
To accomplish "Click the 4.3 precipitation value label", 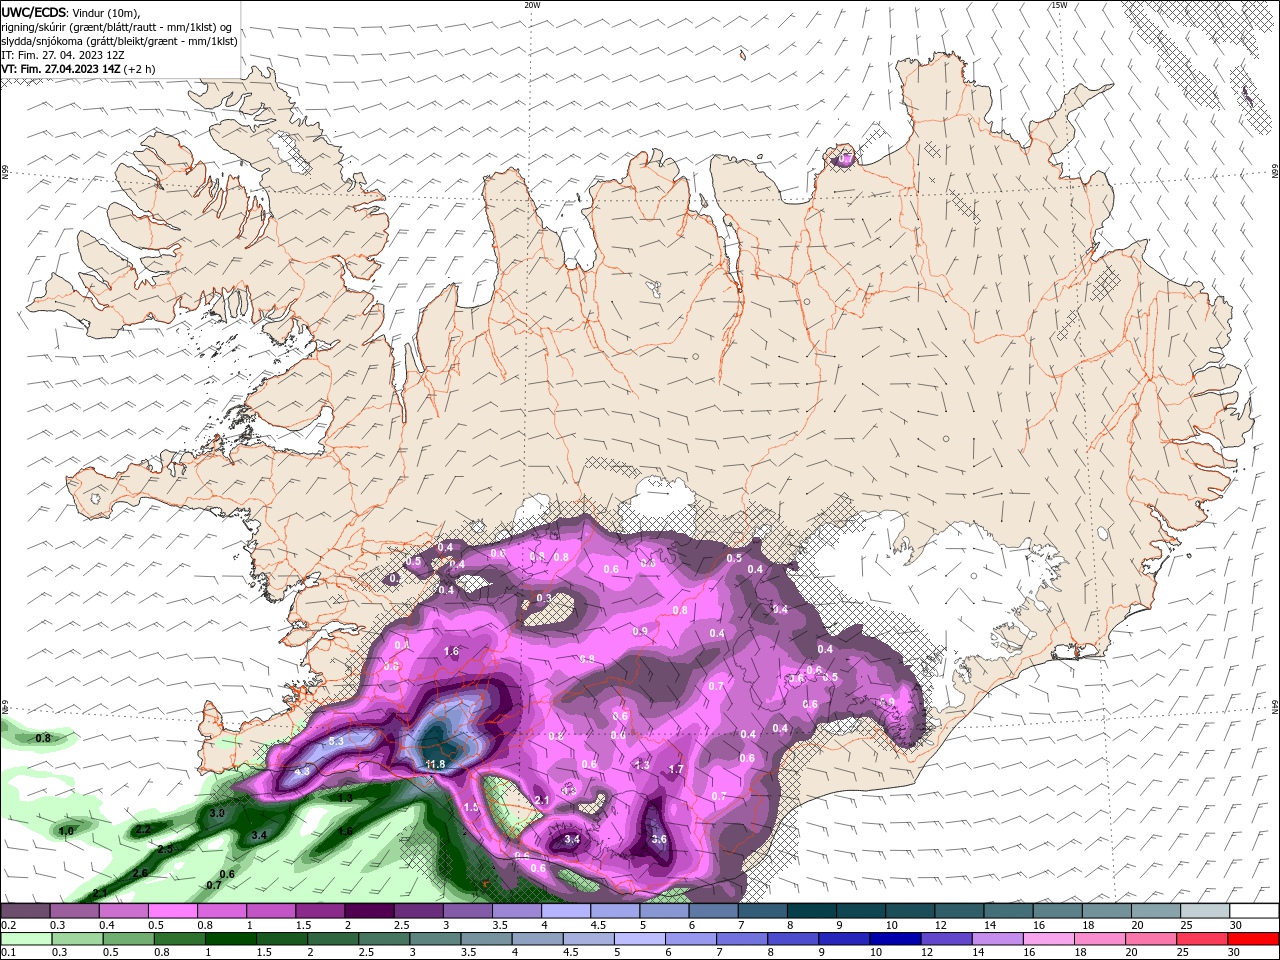I will [303, 771].
